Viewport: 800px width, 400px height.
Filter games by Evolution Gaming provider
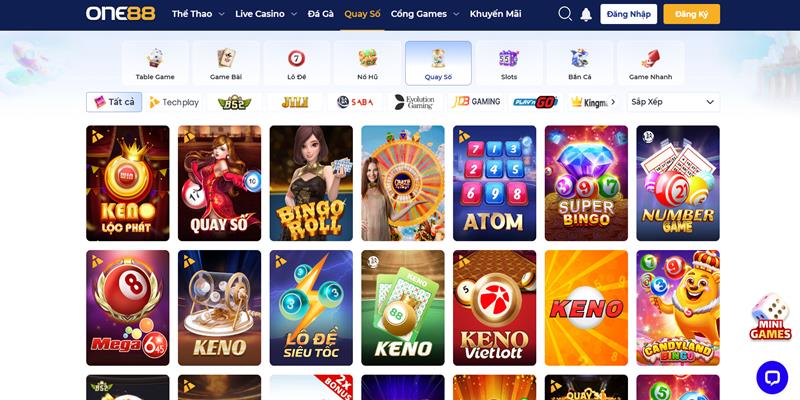click(x=415, y=102)
